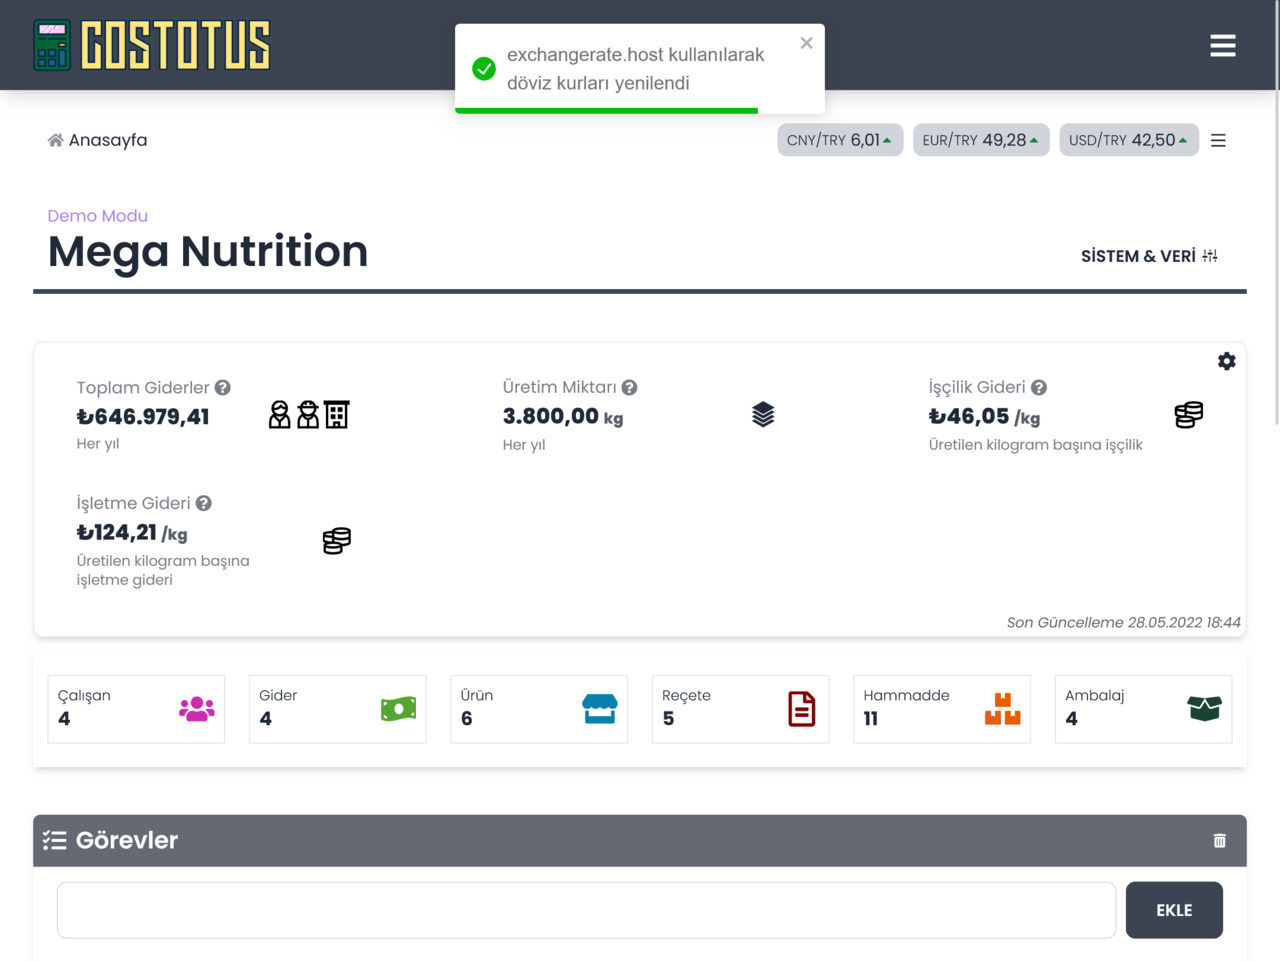This screenshot has width=1280, height=961.
Task: Open the Çalışan summary card
Action: pos(136,709)
